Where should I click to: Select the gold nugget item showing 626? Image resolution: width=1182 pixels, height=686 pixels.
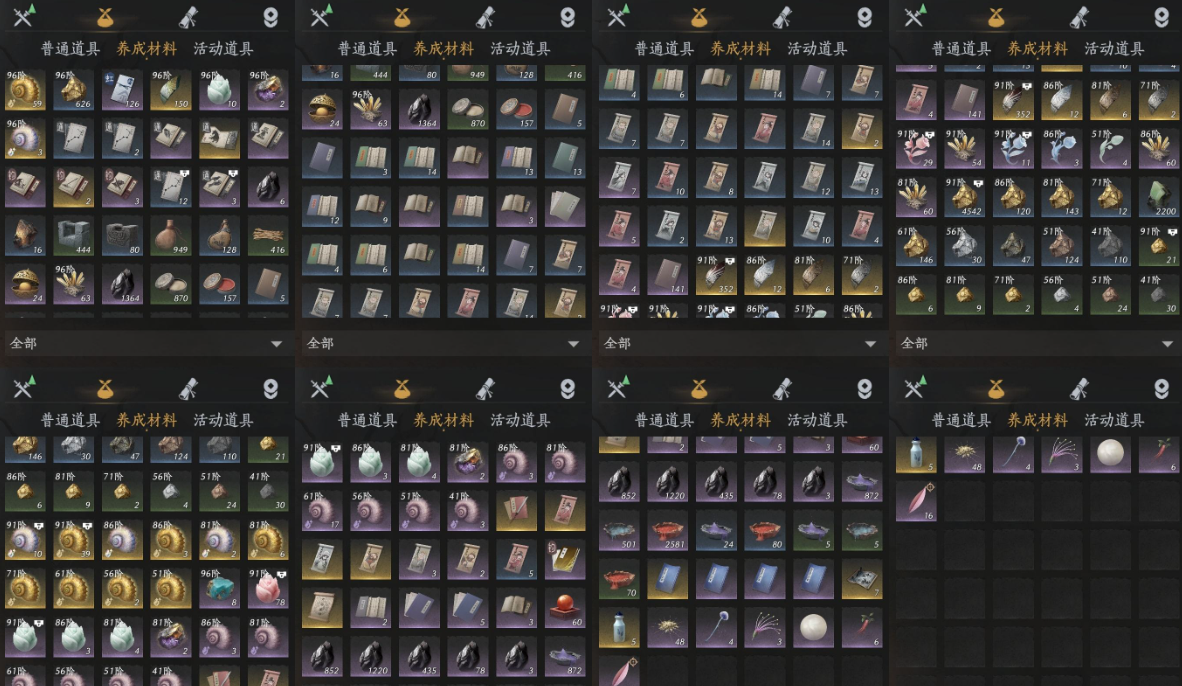point(73,90)
